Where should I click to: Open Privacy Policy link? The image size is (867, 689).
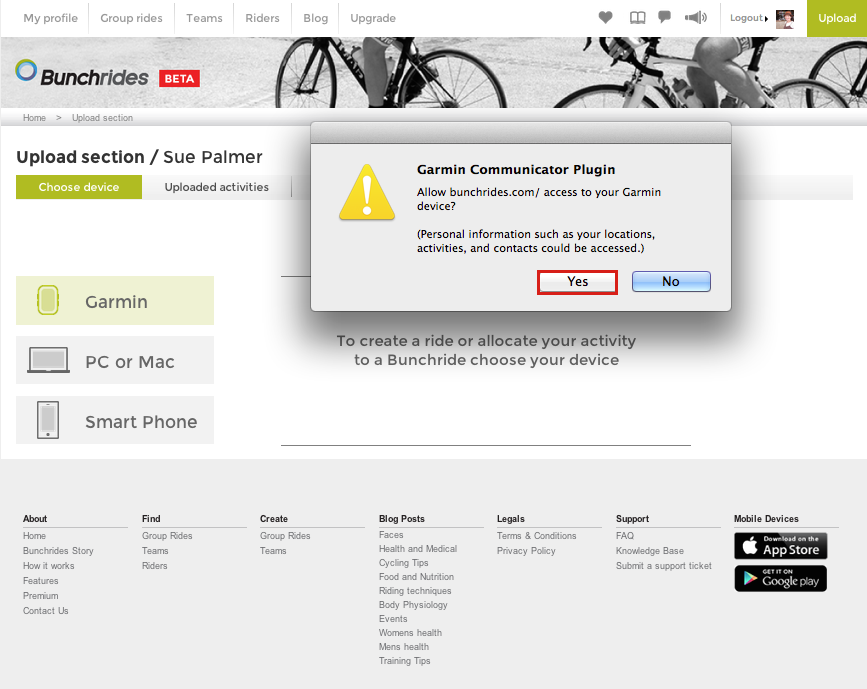tap(526, 551)
